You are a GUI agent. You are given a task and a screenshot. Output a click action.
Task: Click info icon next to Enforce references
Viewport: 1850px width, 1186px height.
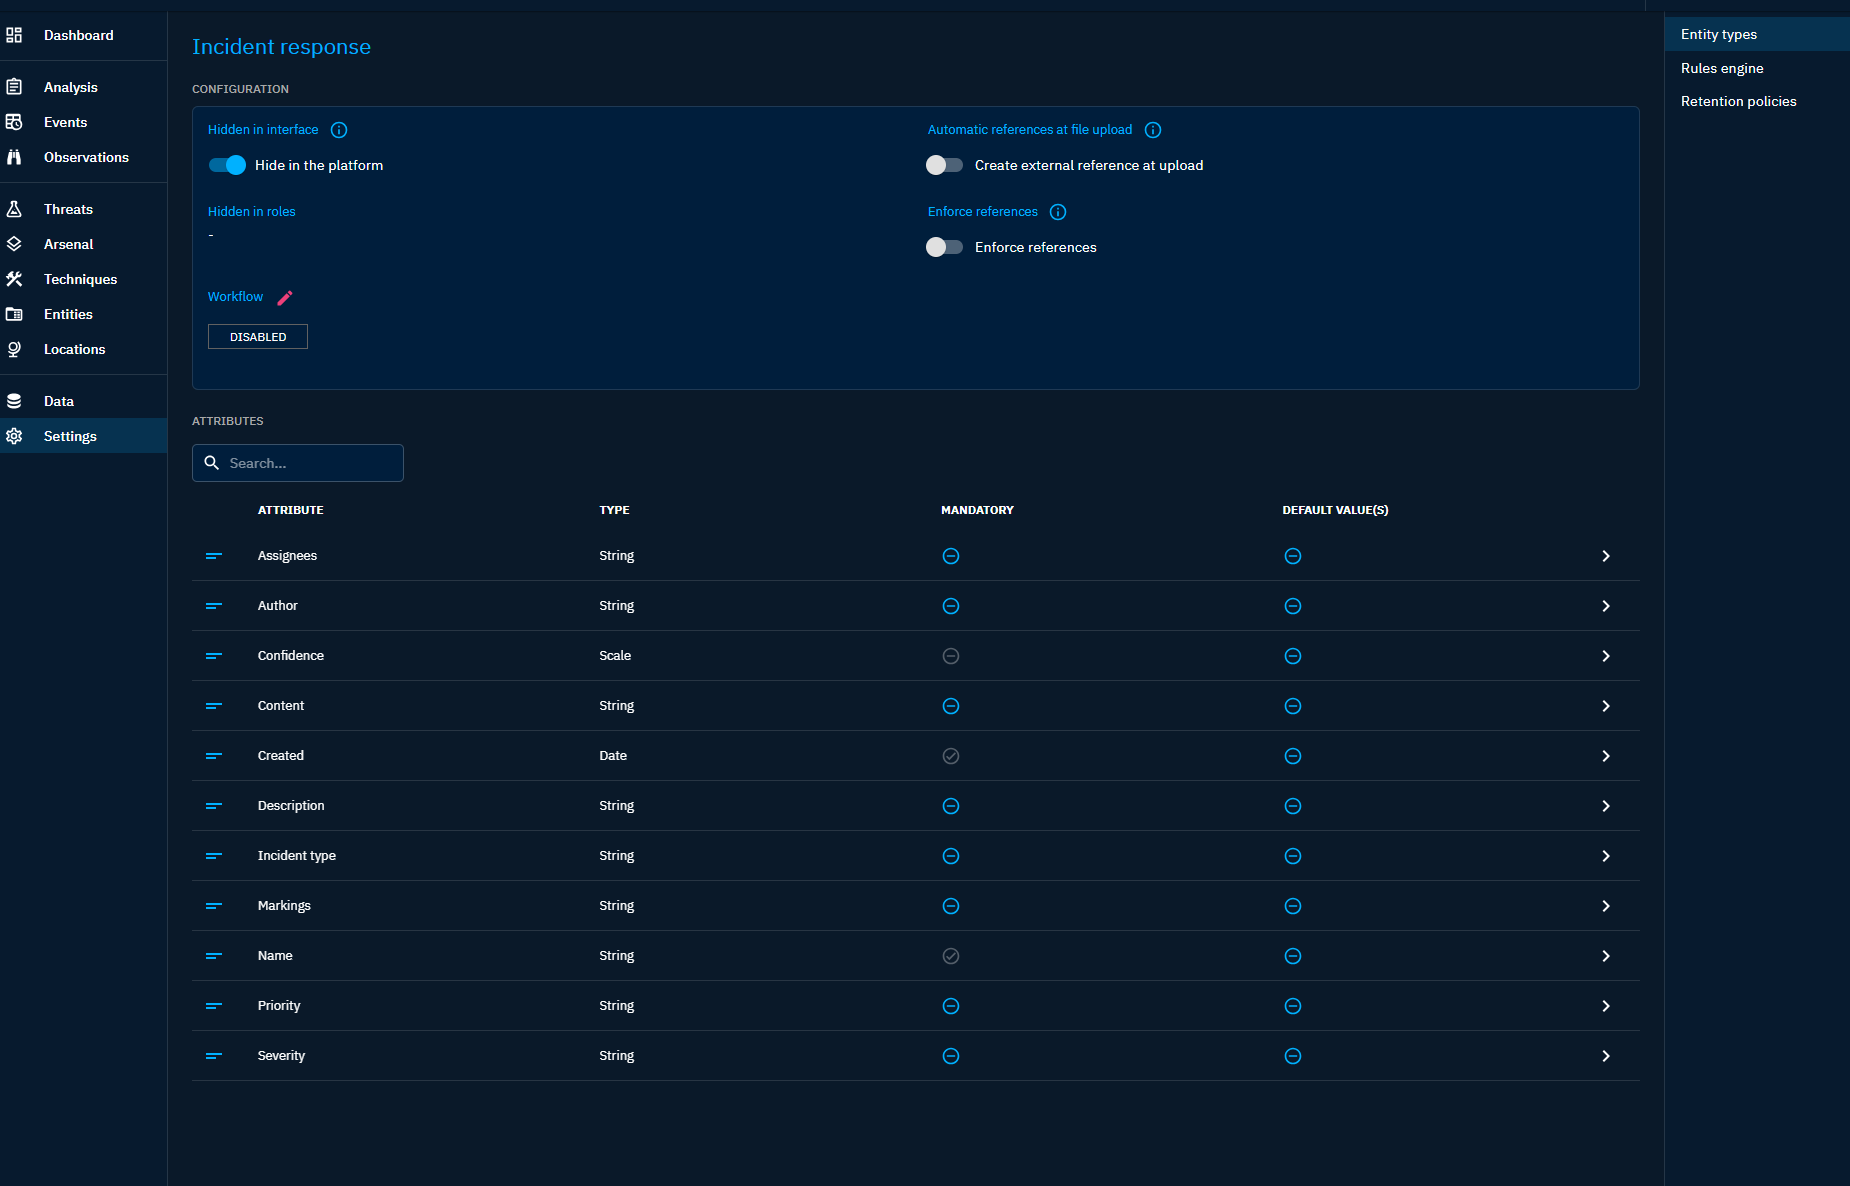pyautogui.click(x=1058, y=212)
